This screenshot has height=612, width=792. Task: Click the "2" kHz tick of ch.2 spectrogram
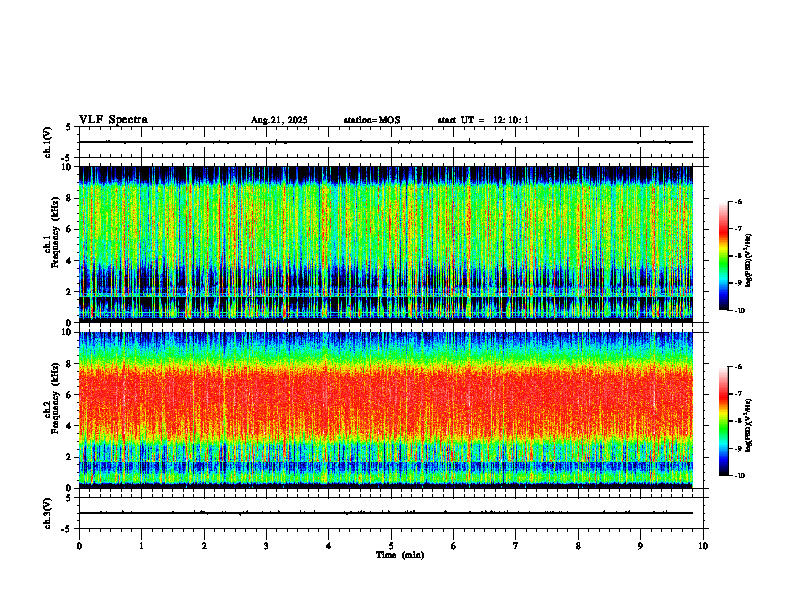[70, 457]
